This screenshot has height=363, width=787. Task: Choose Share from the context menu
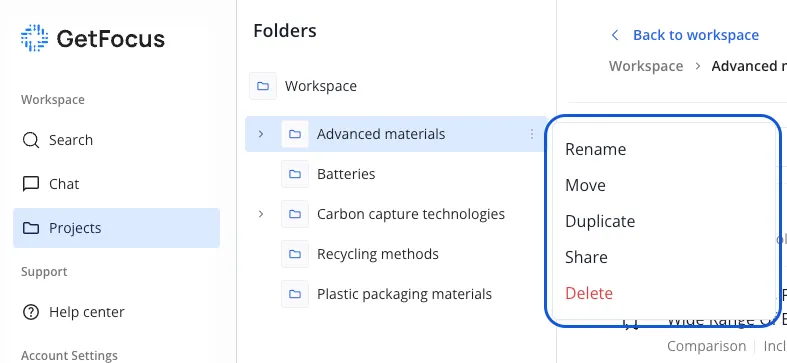(x=586, y=257)
